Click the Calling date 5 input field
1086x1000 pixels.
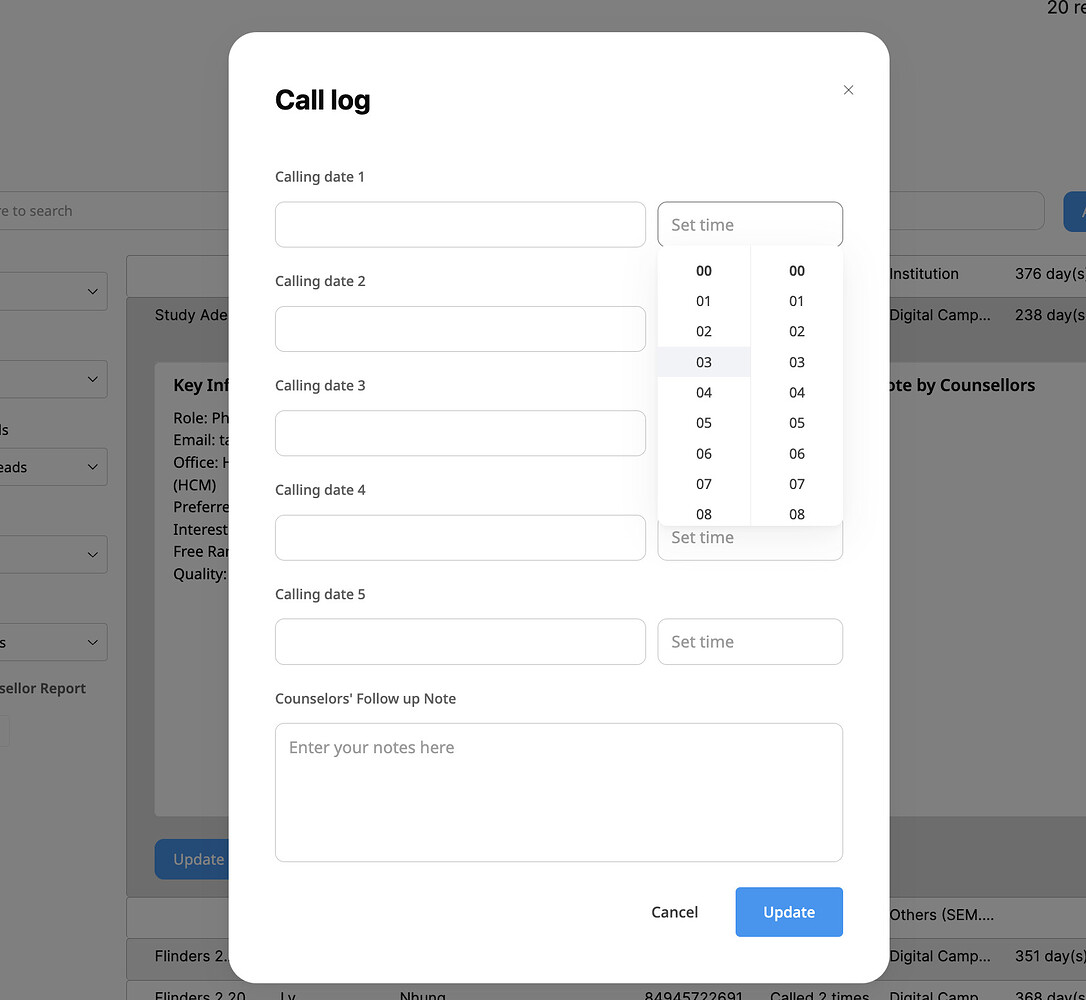(460, 641)
